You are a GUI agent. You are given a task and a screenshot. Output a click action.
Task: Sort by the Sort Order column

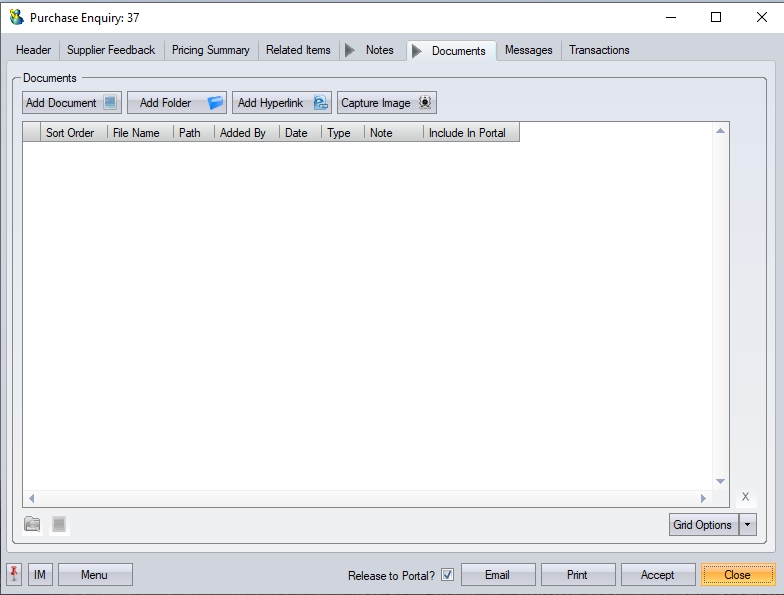pyautogui.click(x=74, y=133)
